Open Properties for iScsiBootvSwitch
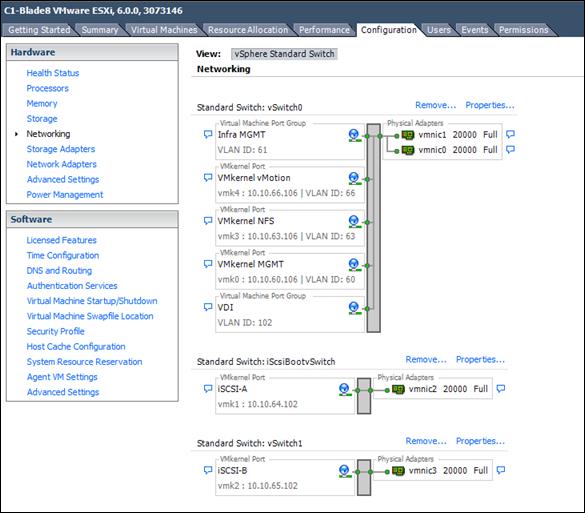Image resolution: width=585 pixels, height=513 pixels. pos(480,360)
